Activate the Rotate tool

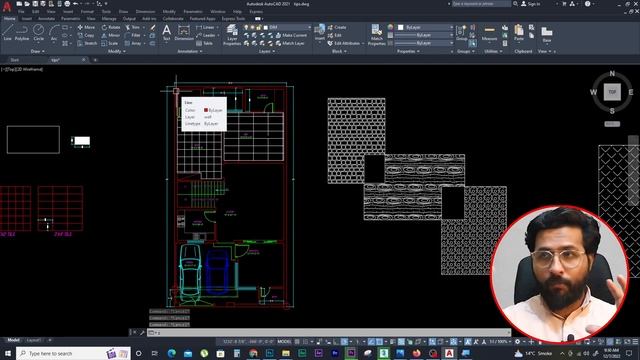pyautogui.click(x=111, y=27)
